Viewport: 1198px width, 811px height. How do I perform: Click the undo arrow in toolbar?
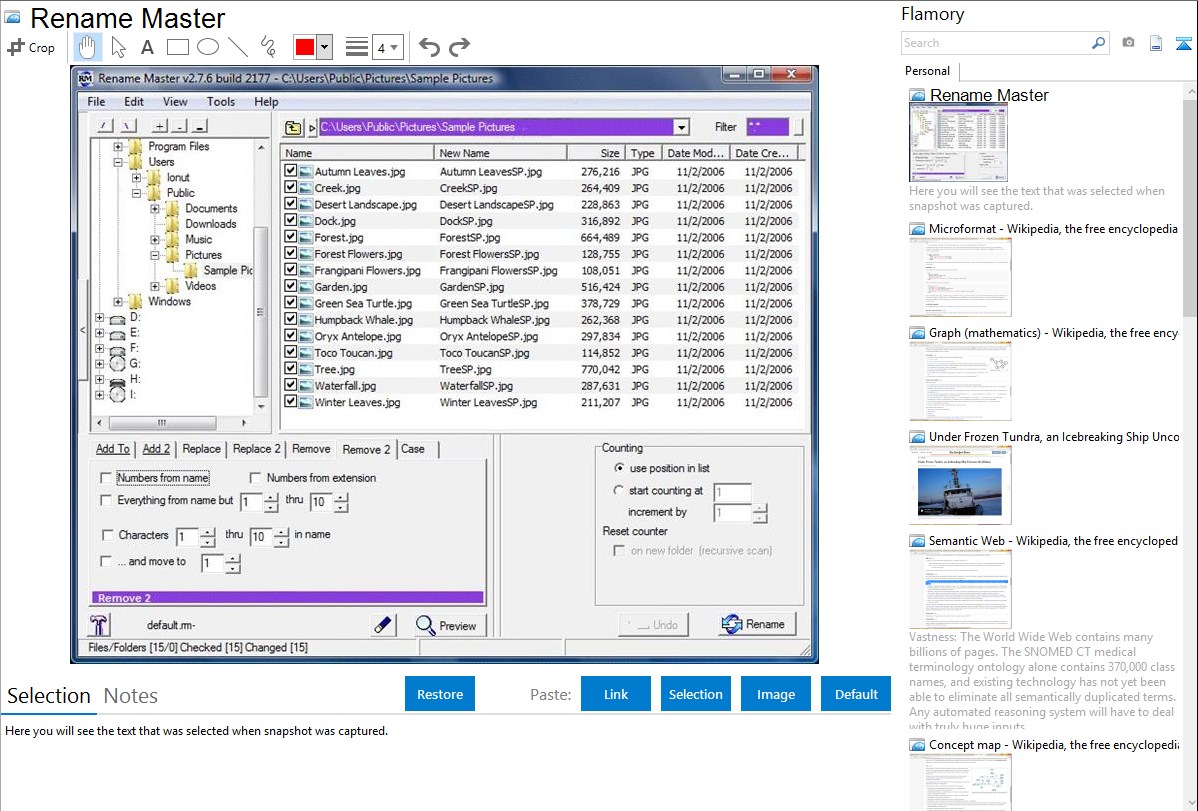(x=429, y=47)
